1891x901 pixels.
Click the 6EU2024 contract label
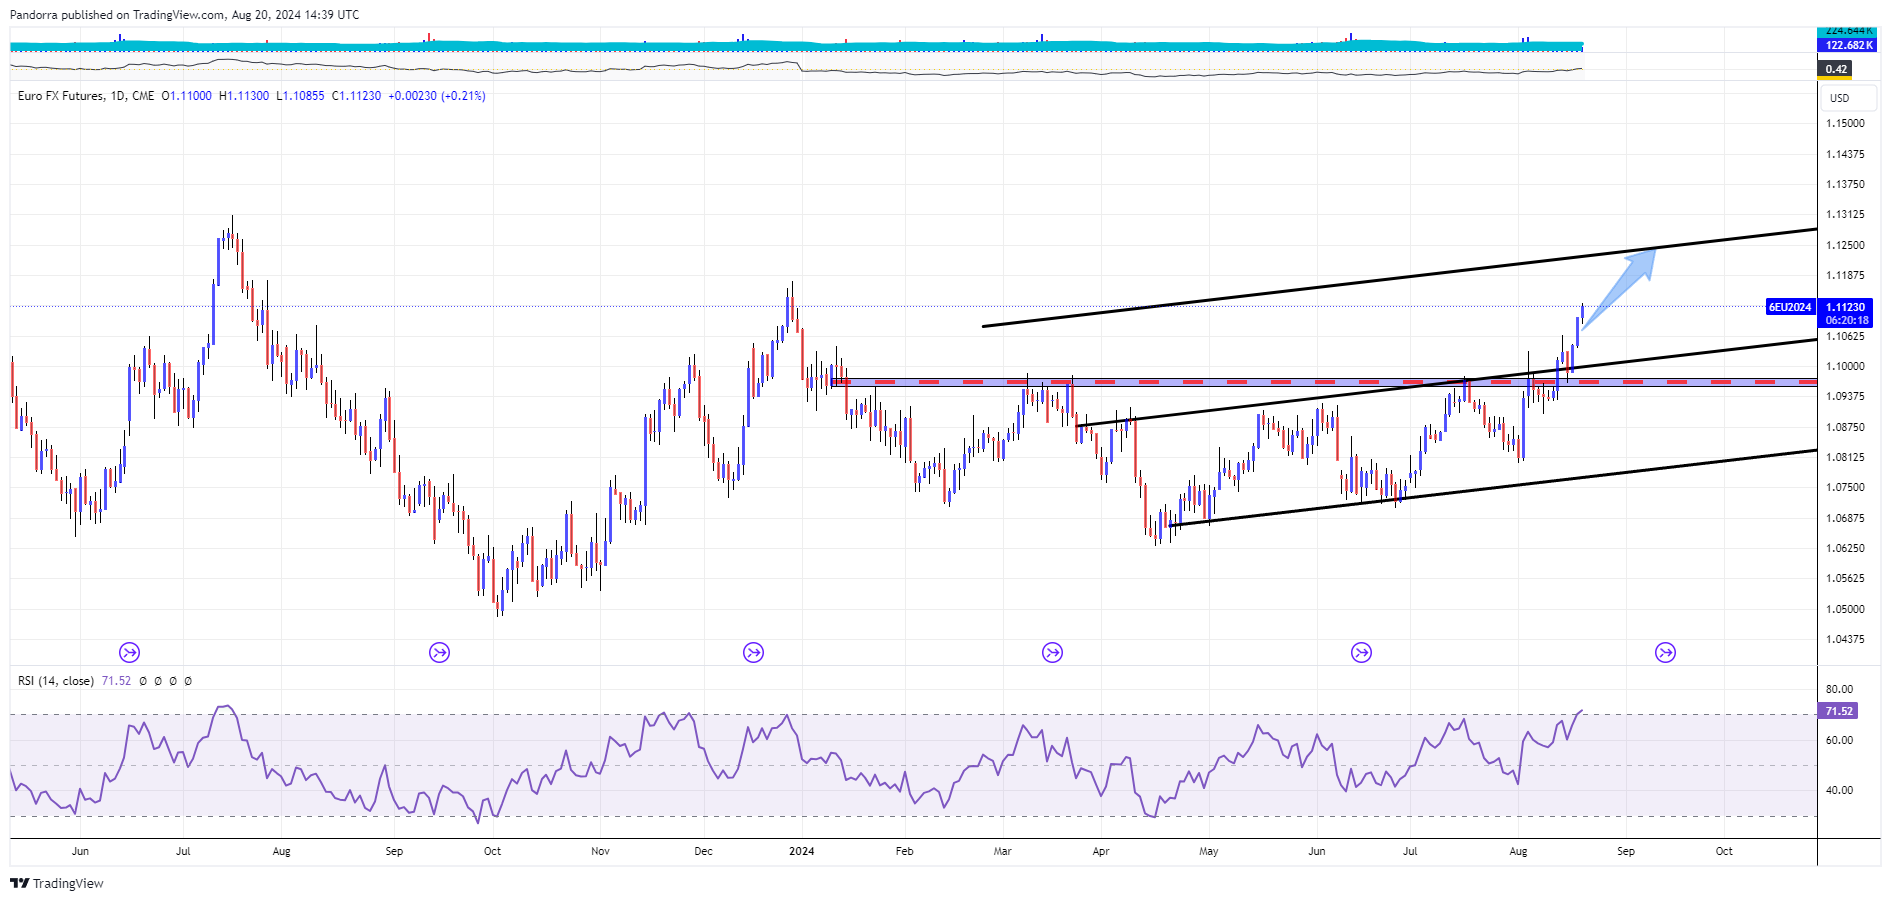tap(1790, 307)
